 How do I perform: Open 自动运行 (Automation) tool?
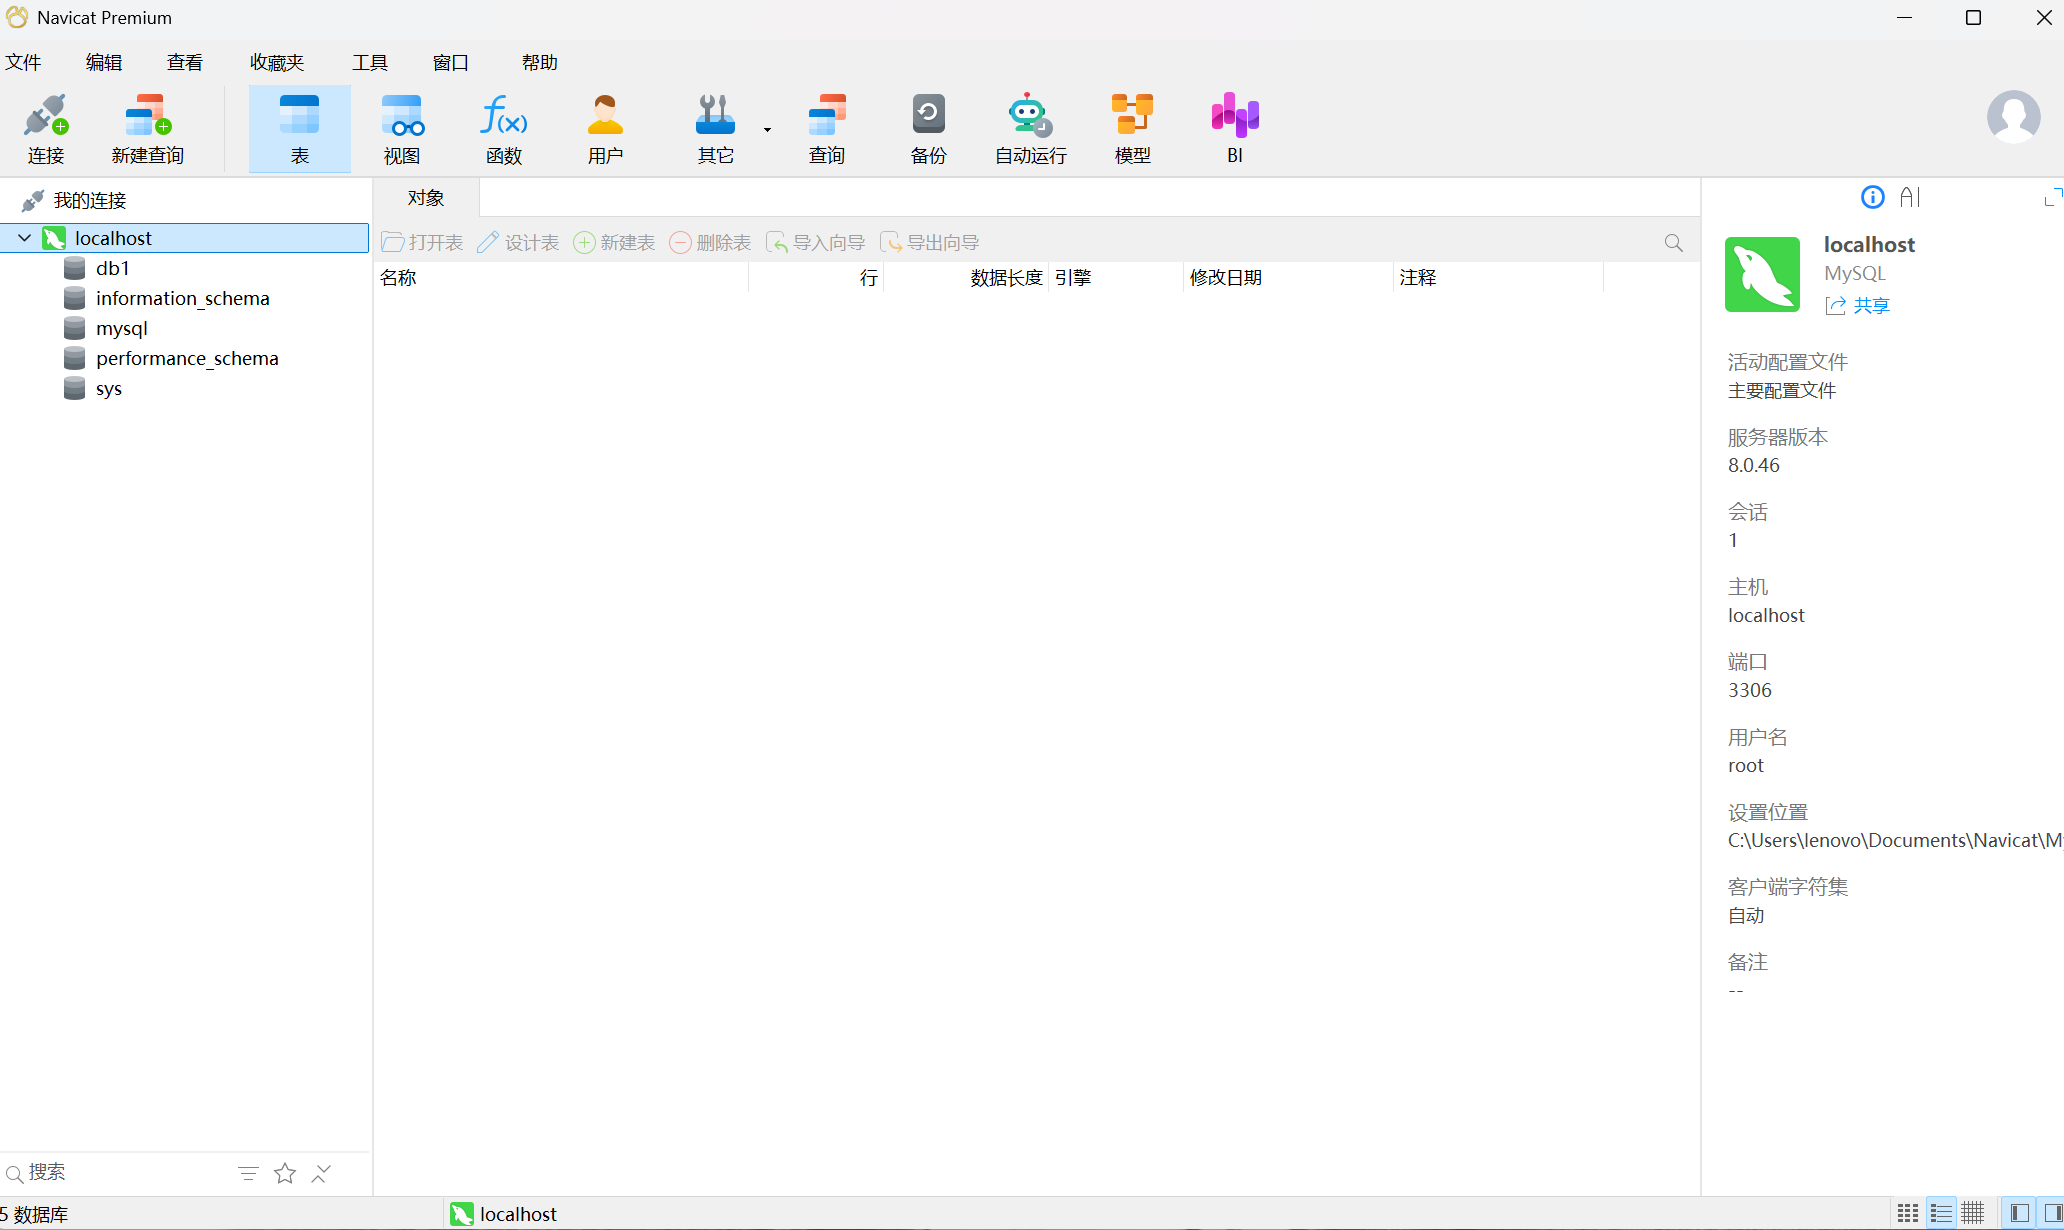[1030, 128]
